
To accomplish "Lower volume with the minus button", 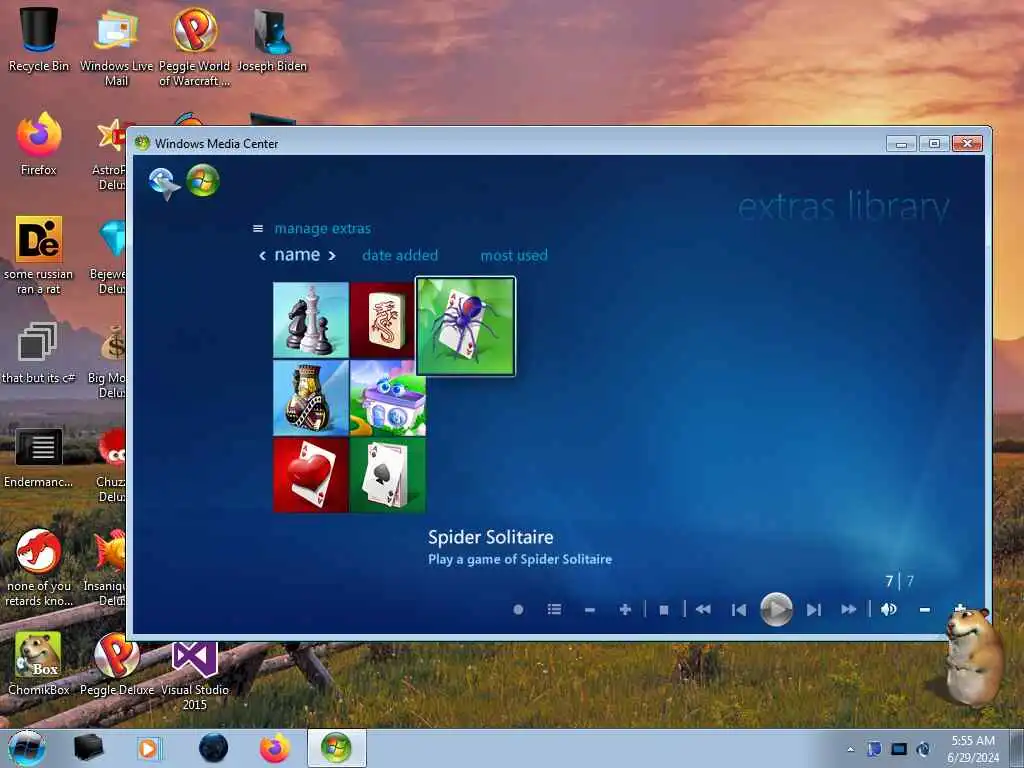I will click(925, 610).
